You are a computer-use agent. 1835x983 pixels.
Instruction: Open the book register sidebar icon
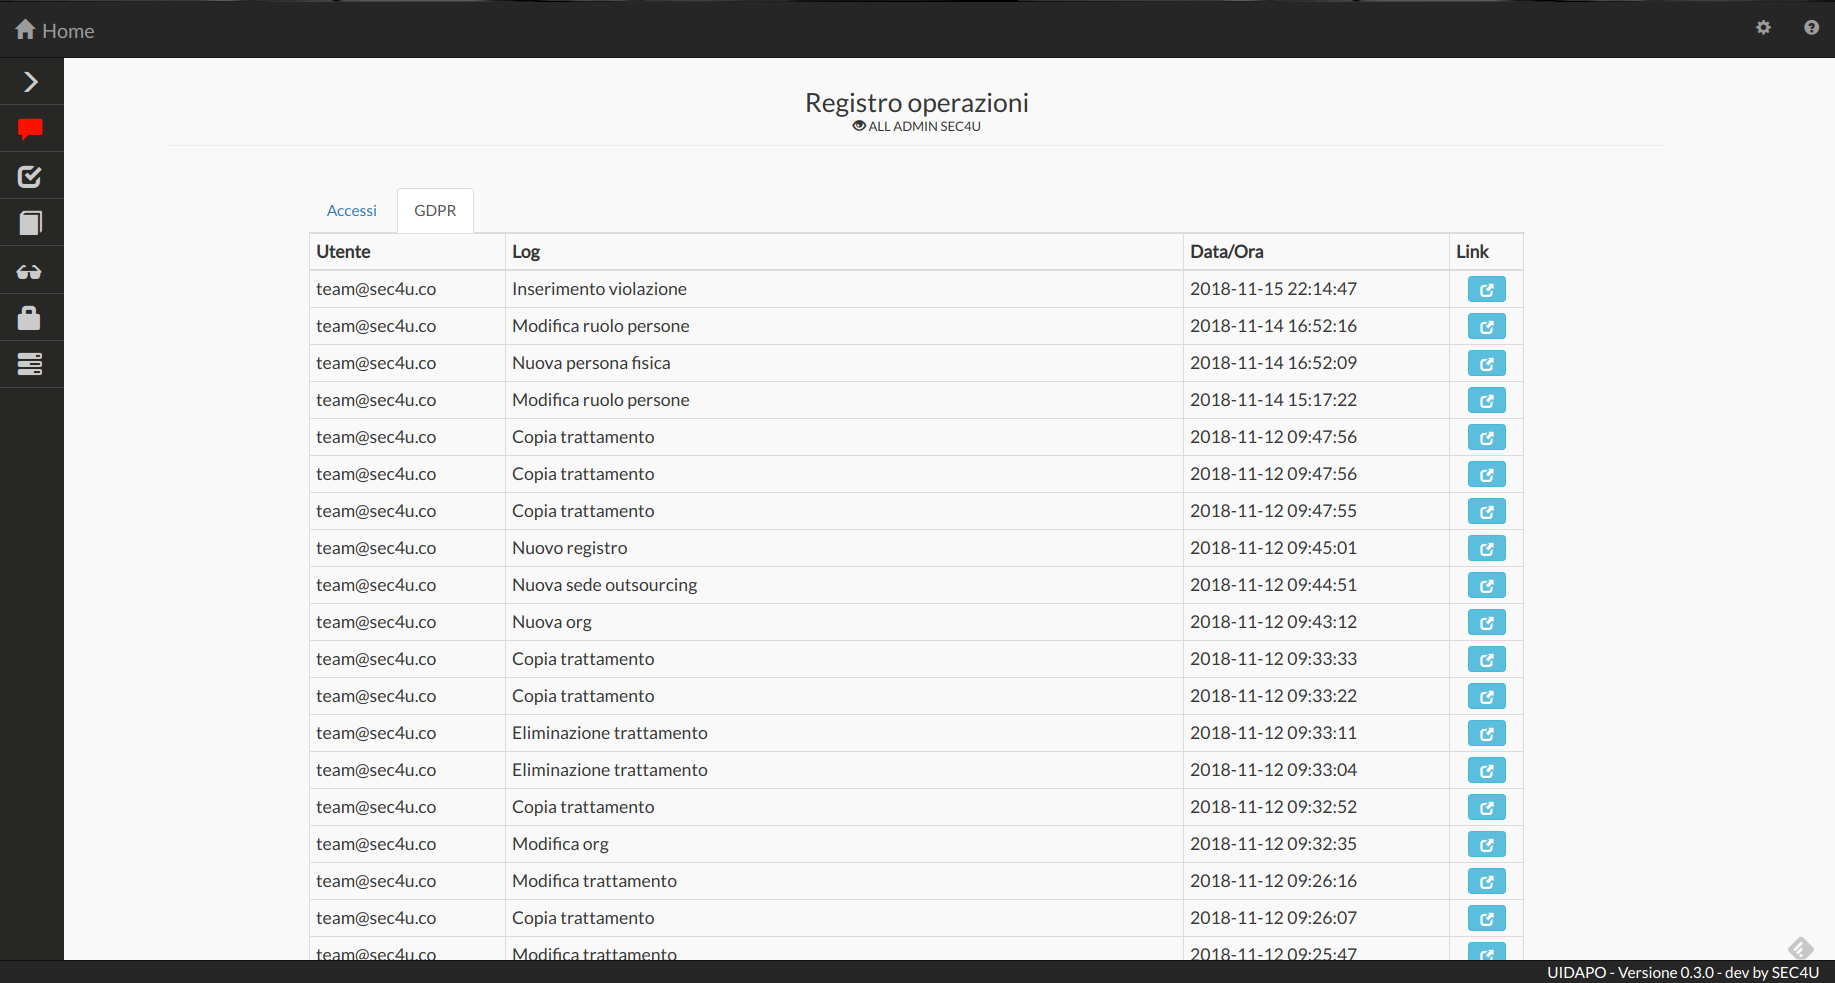pos(30,223)
